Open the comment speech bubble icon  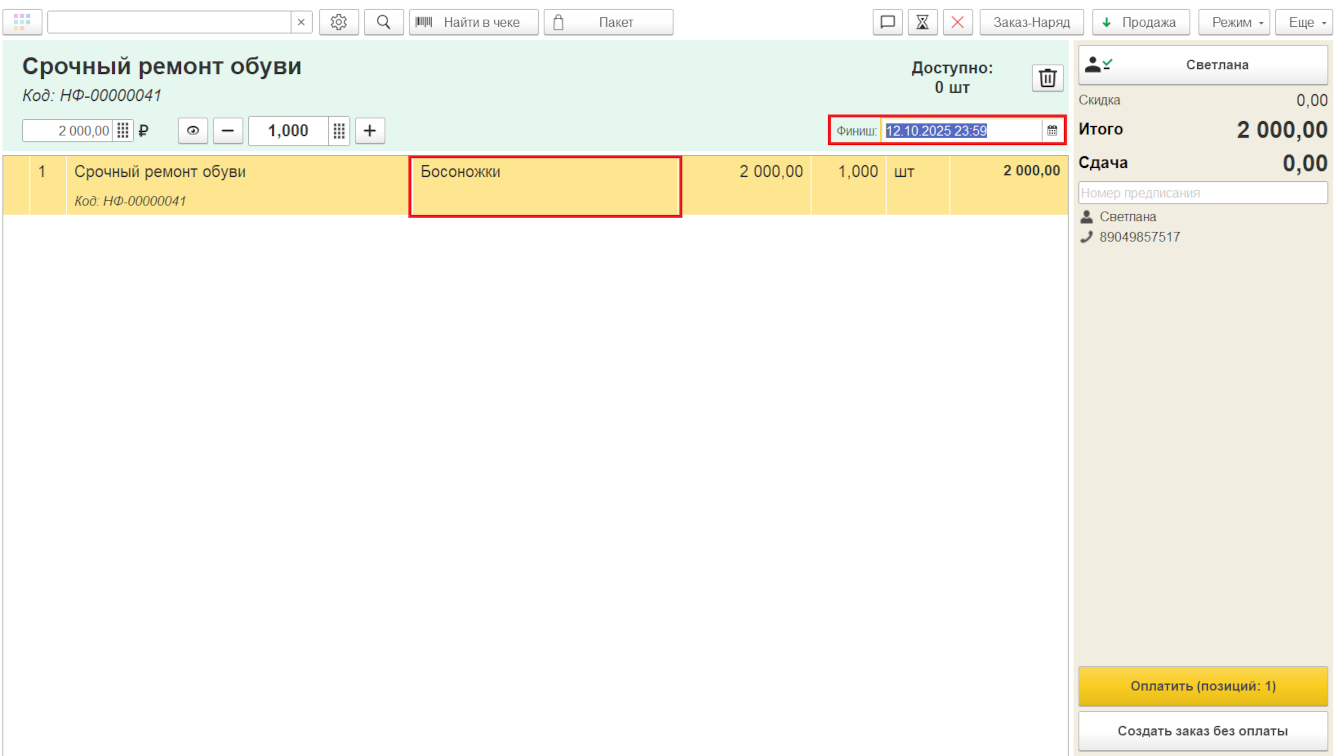pos(887,22)
